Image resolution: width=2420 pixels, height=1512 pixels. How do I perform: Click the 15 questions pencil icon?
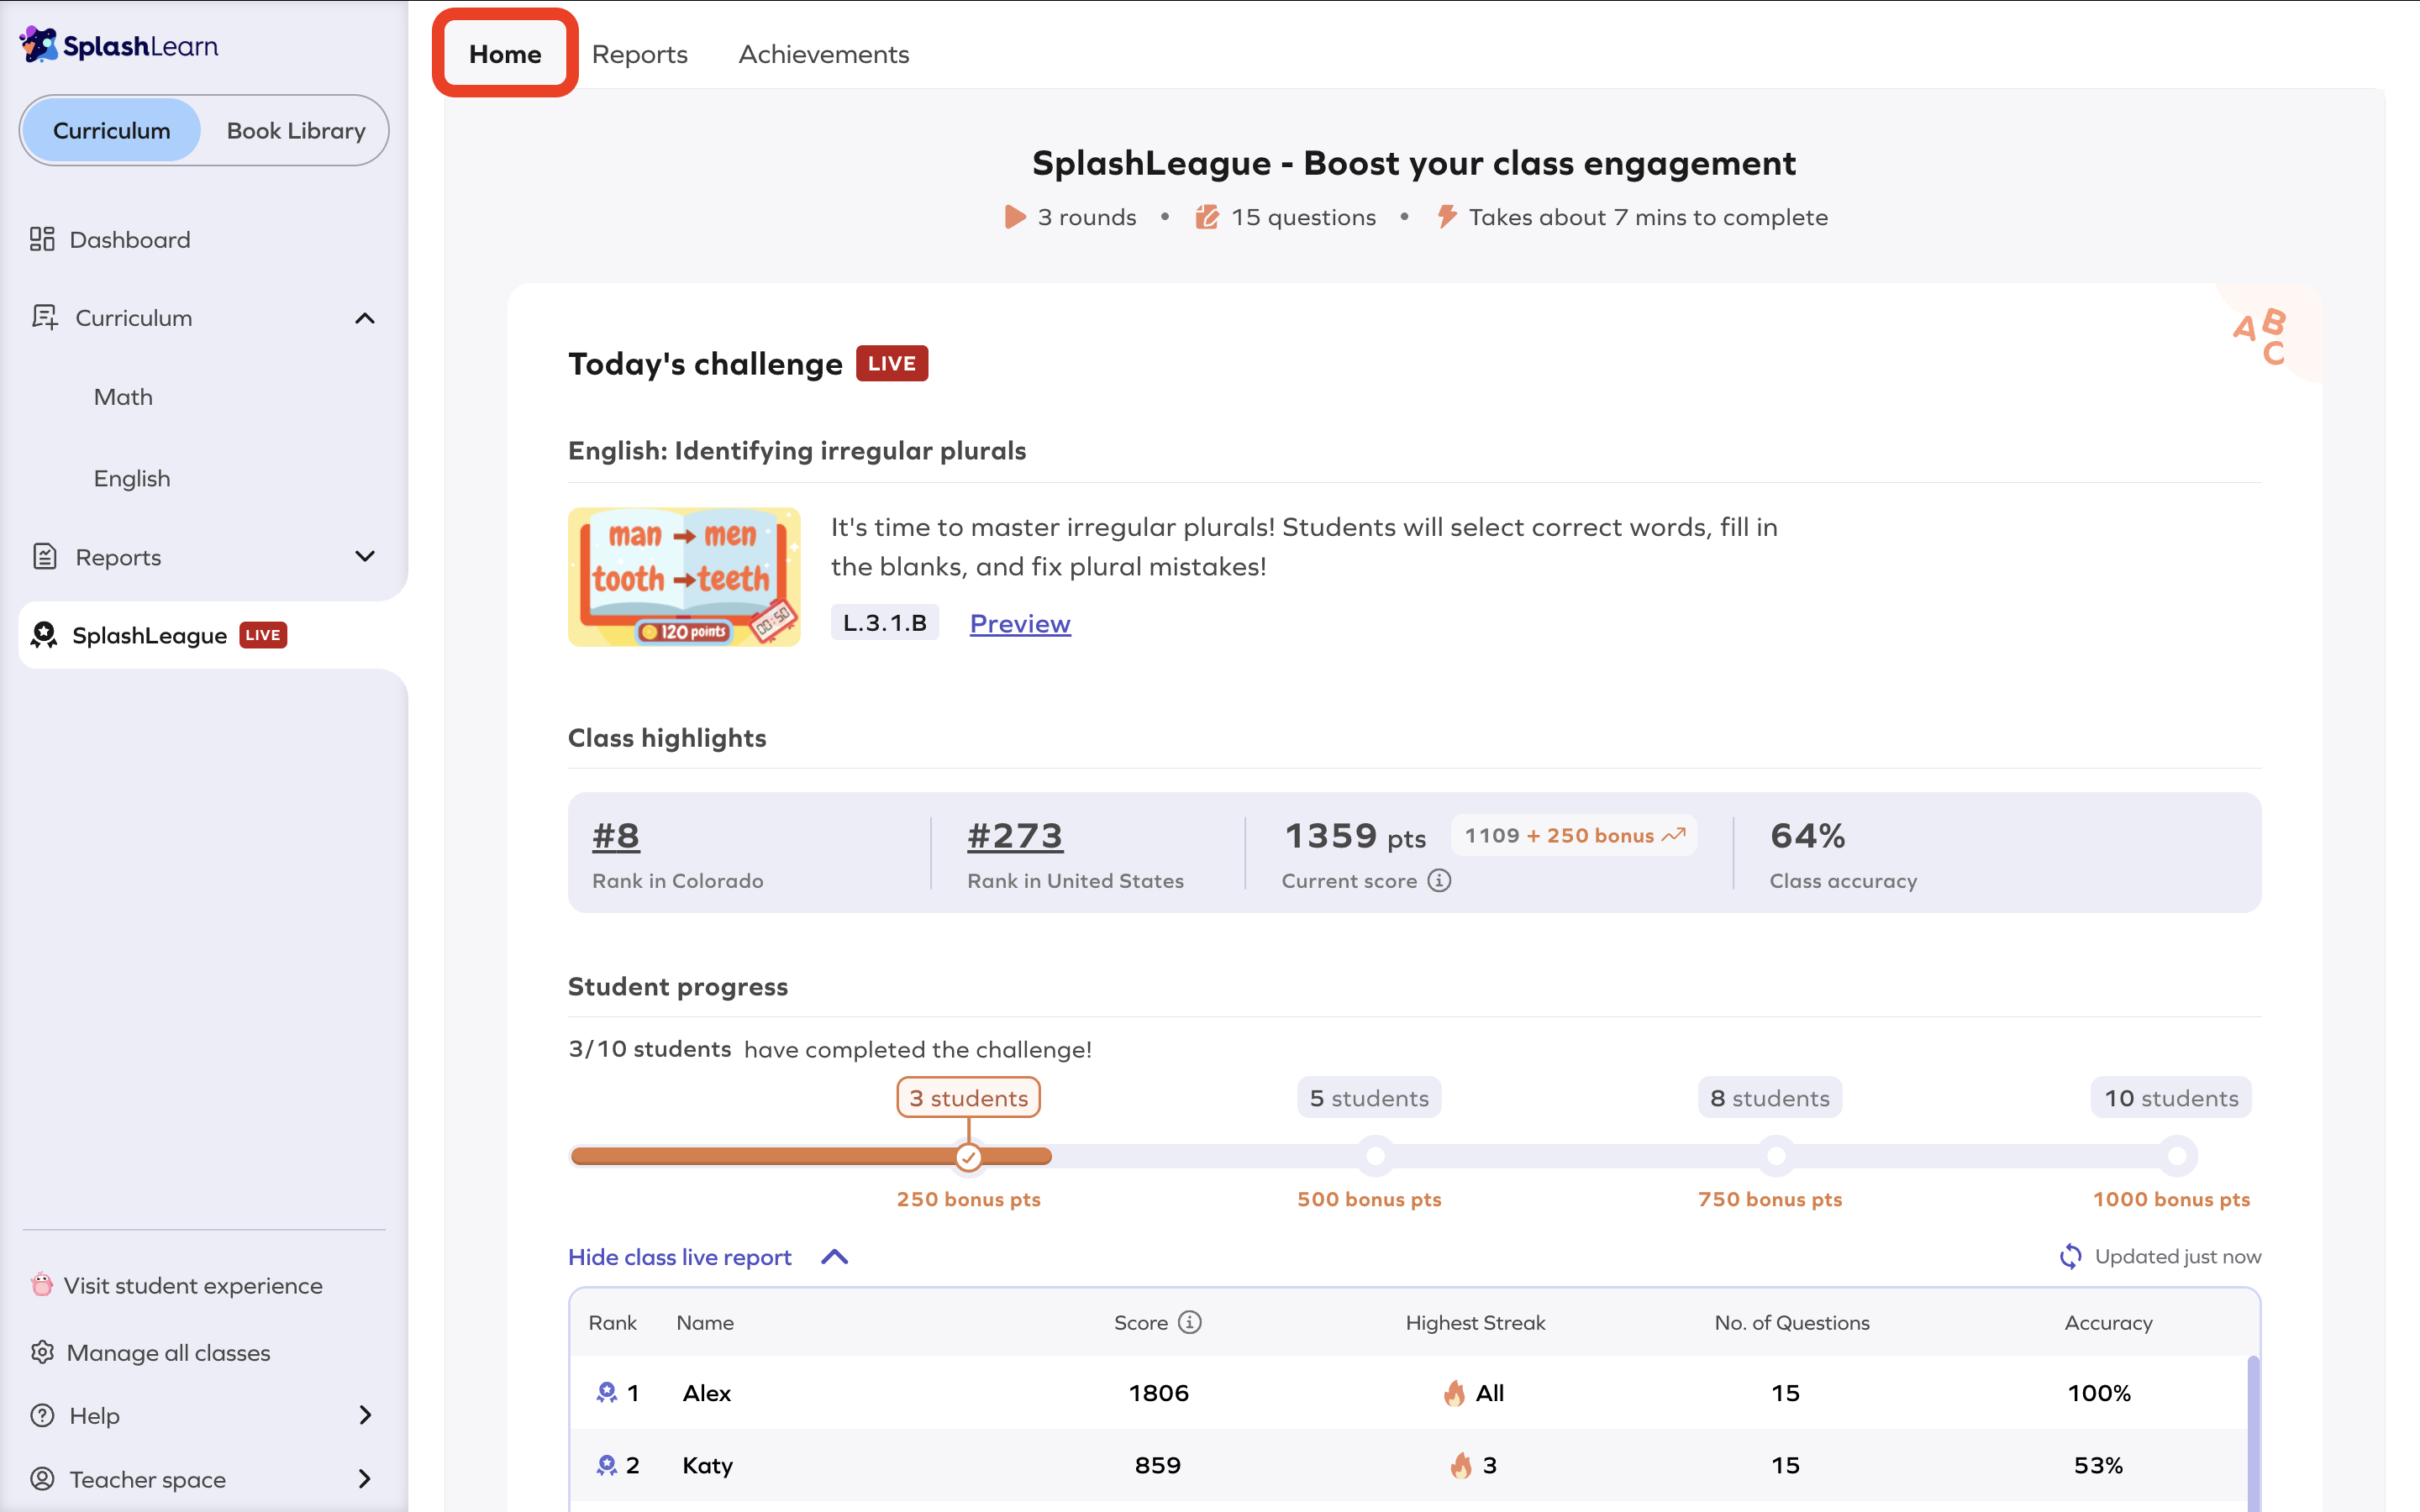point(1207,217)
